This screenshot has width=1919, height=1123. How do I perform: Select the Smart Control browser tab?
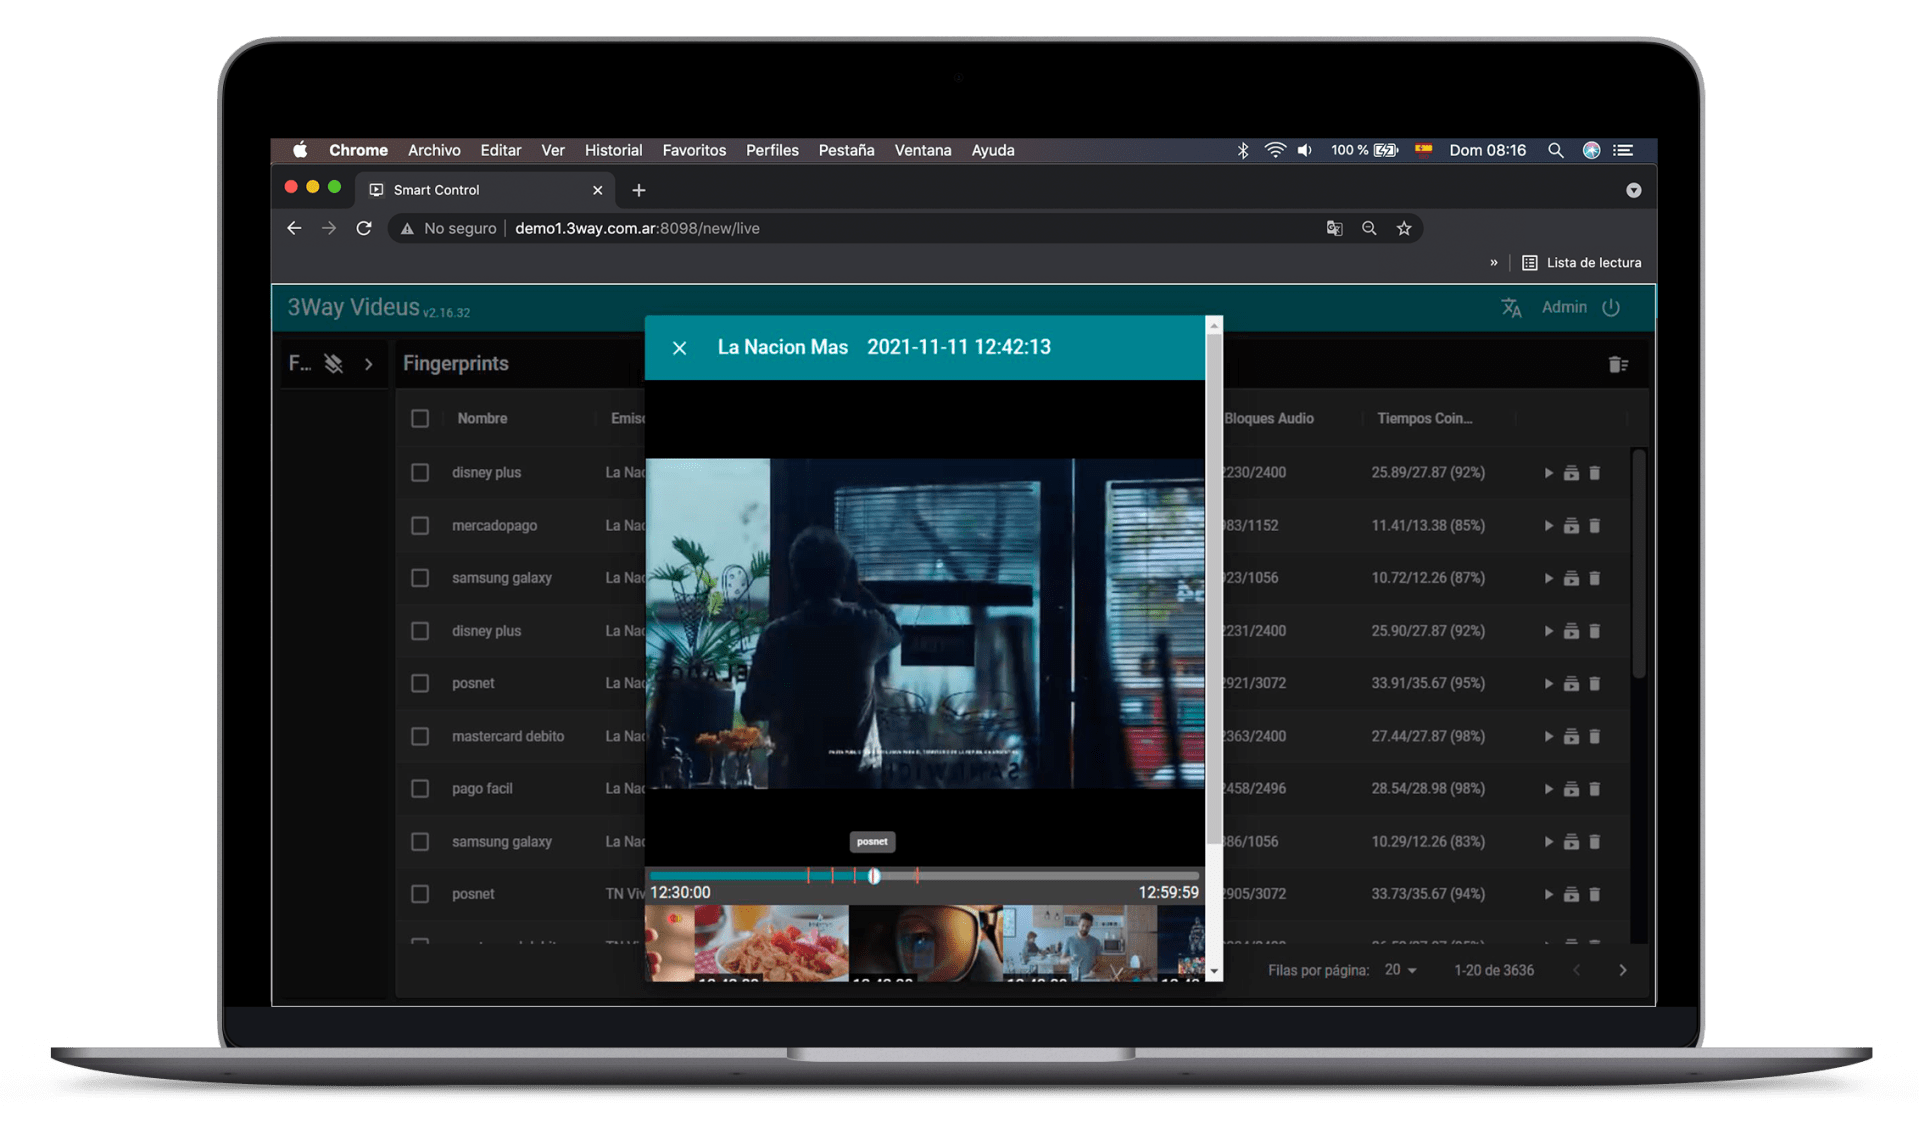pyautogui.click(x=486, y=190)
